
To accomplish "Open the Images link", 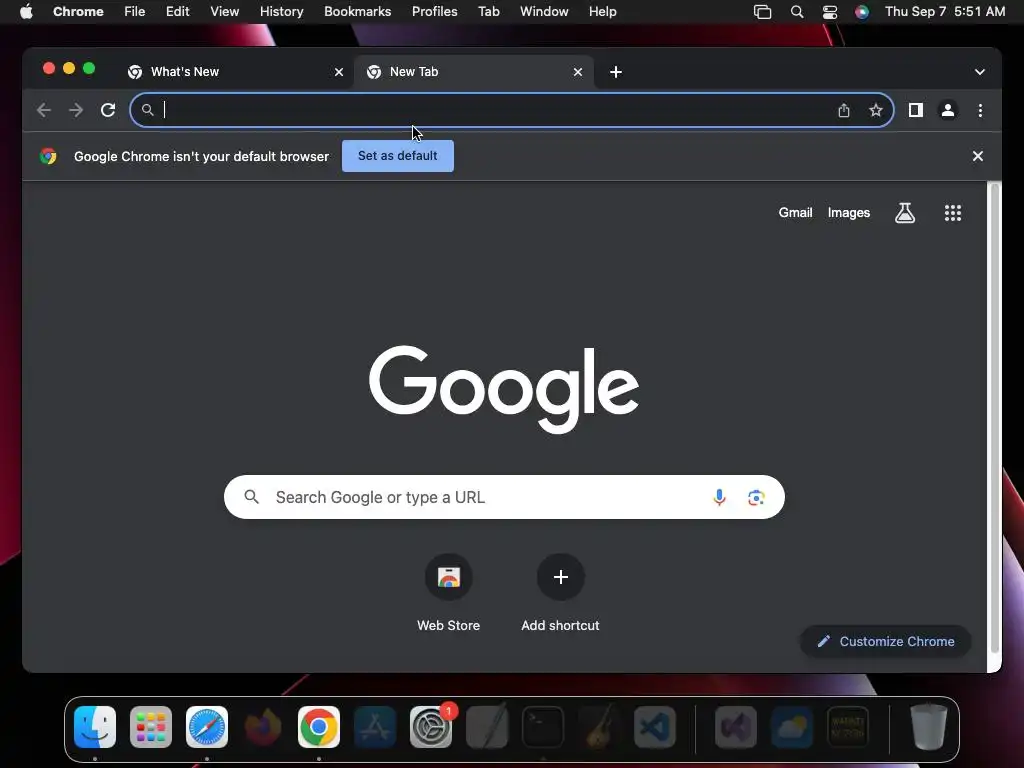I will click(848, 213).
